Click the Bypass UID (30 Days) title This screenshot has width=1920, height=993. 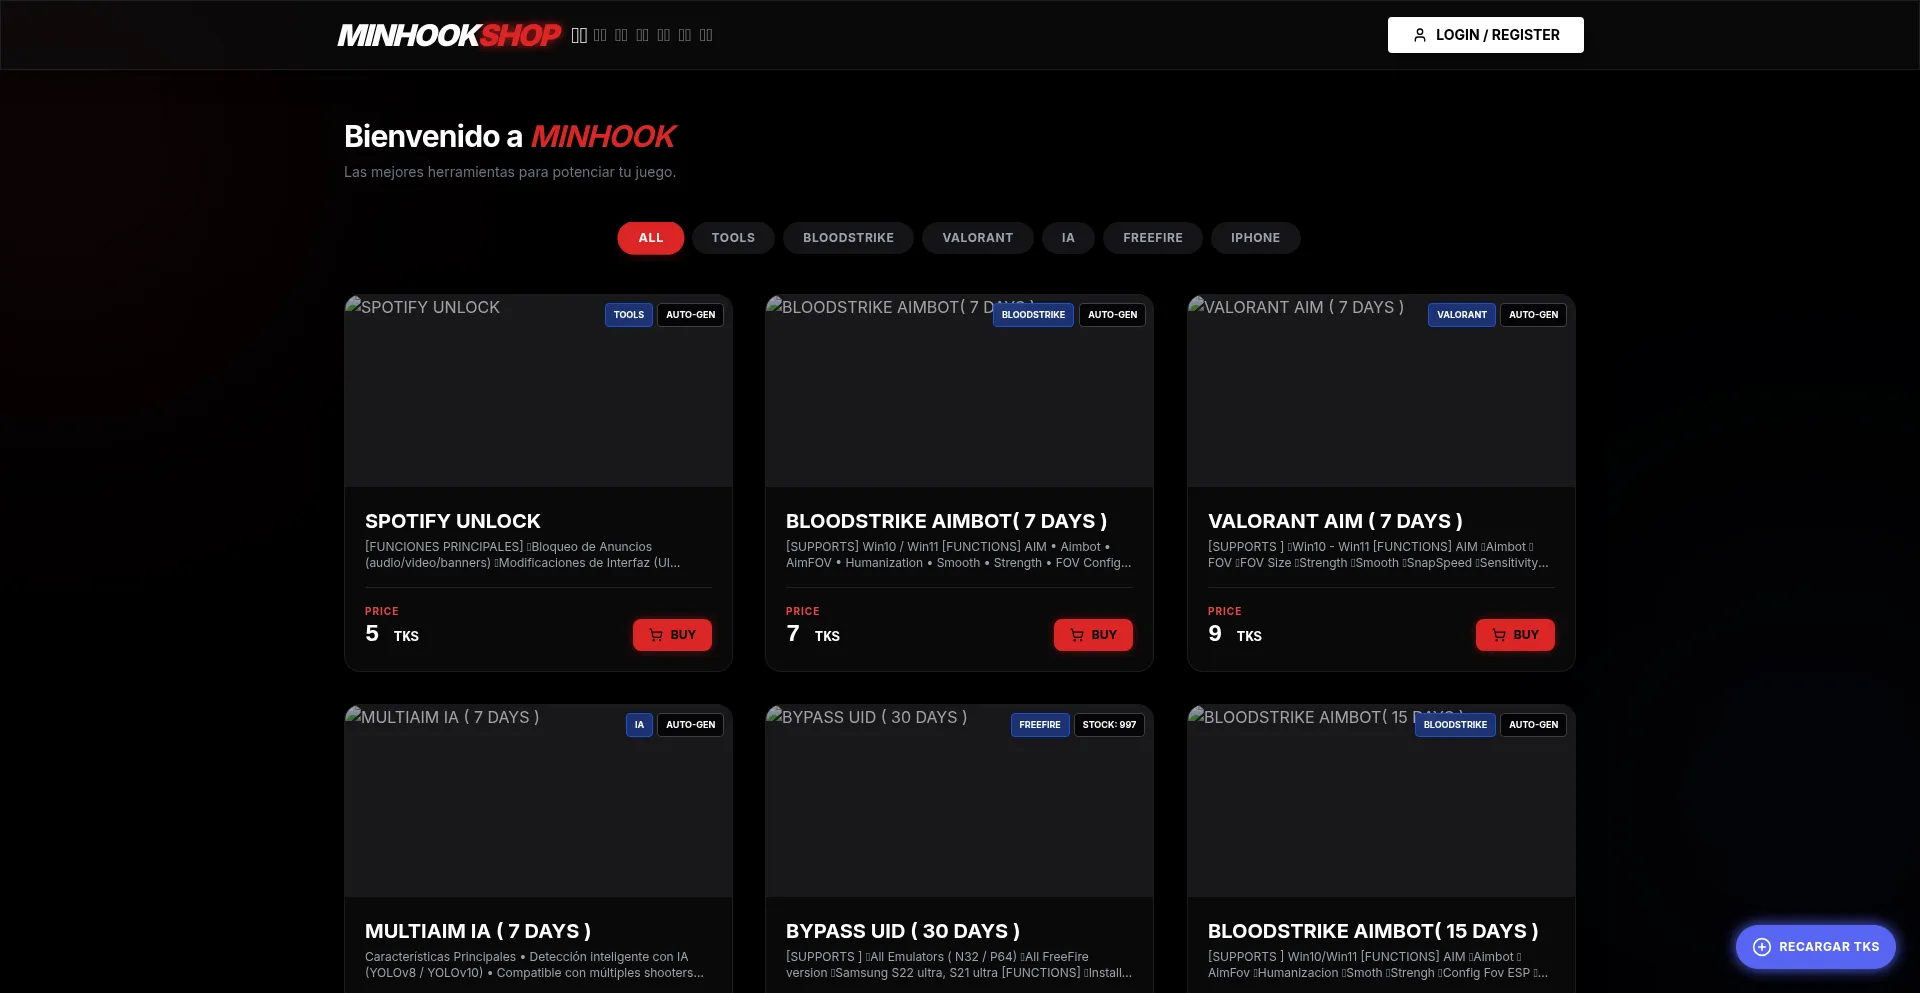[x=902, y=931]
